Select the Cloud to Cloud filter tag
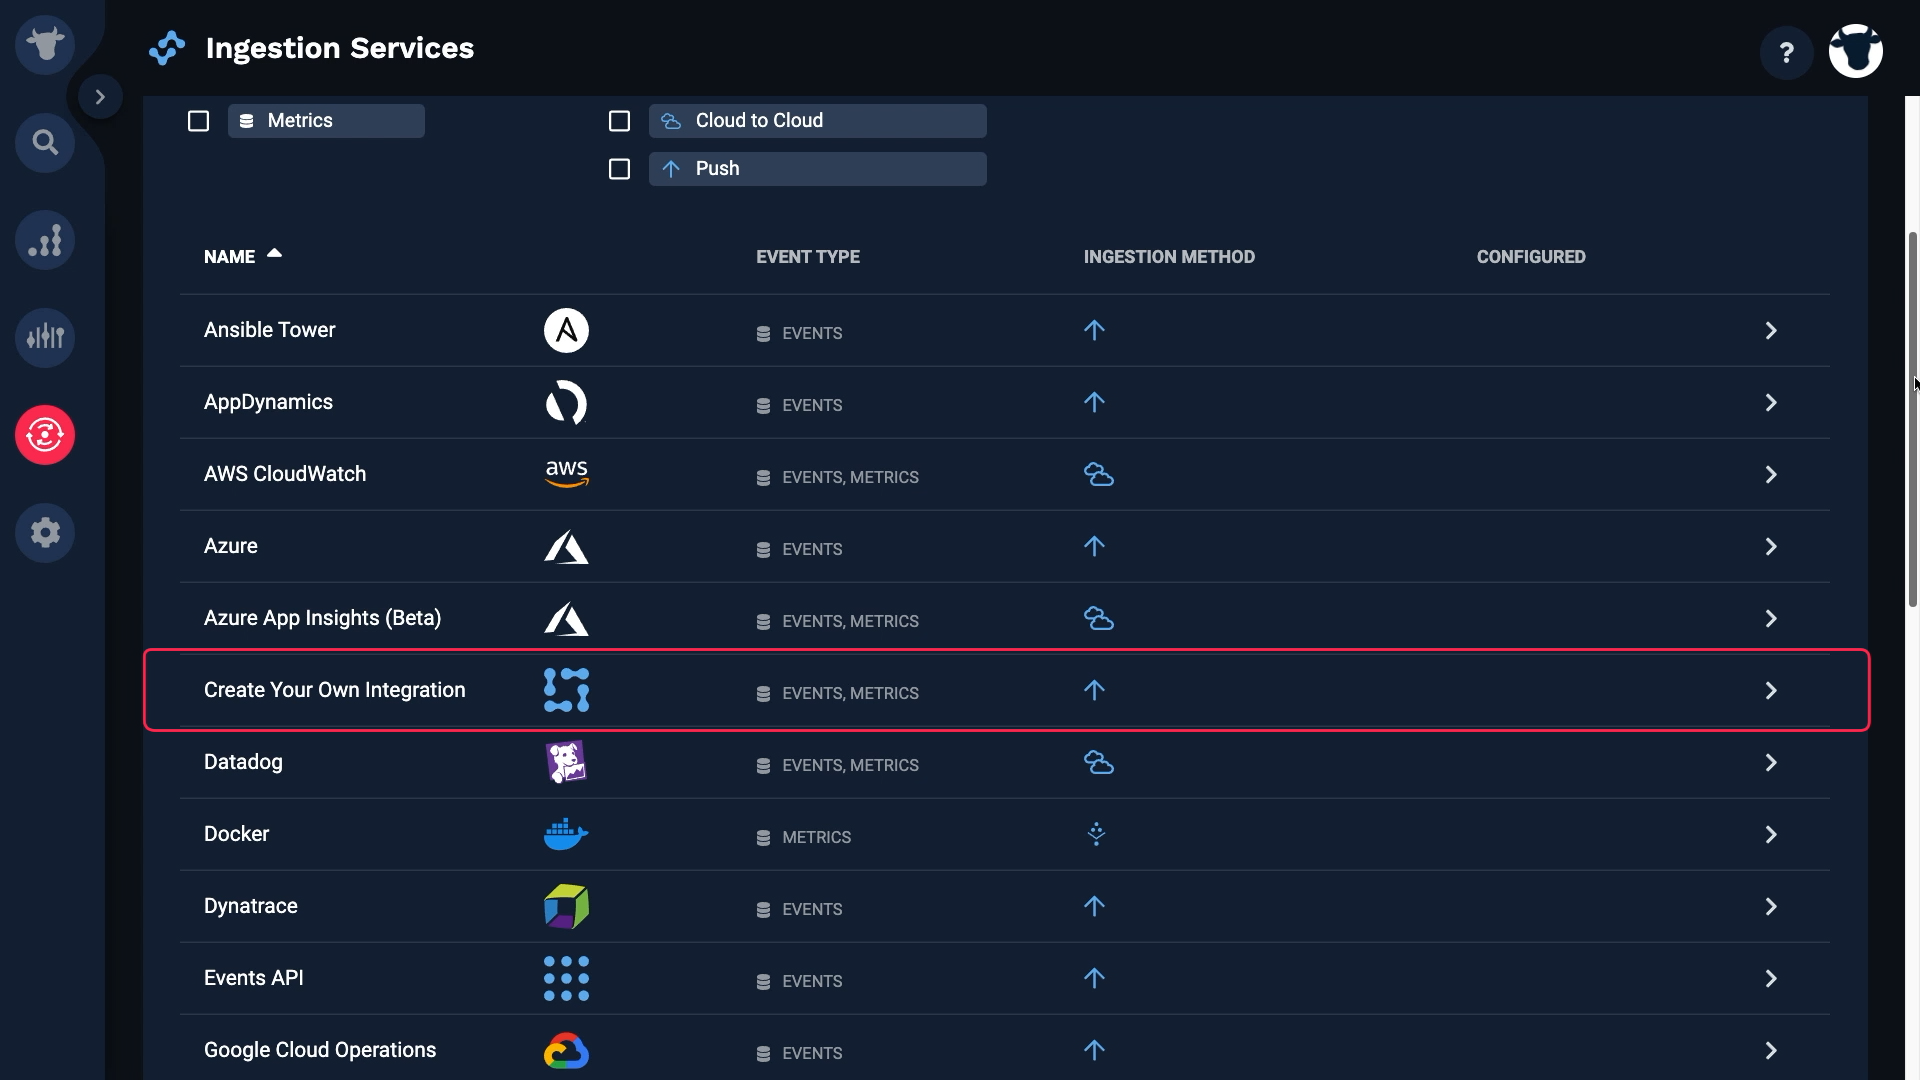Viewport: 1920px width, 1080px height. 817,121
